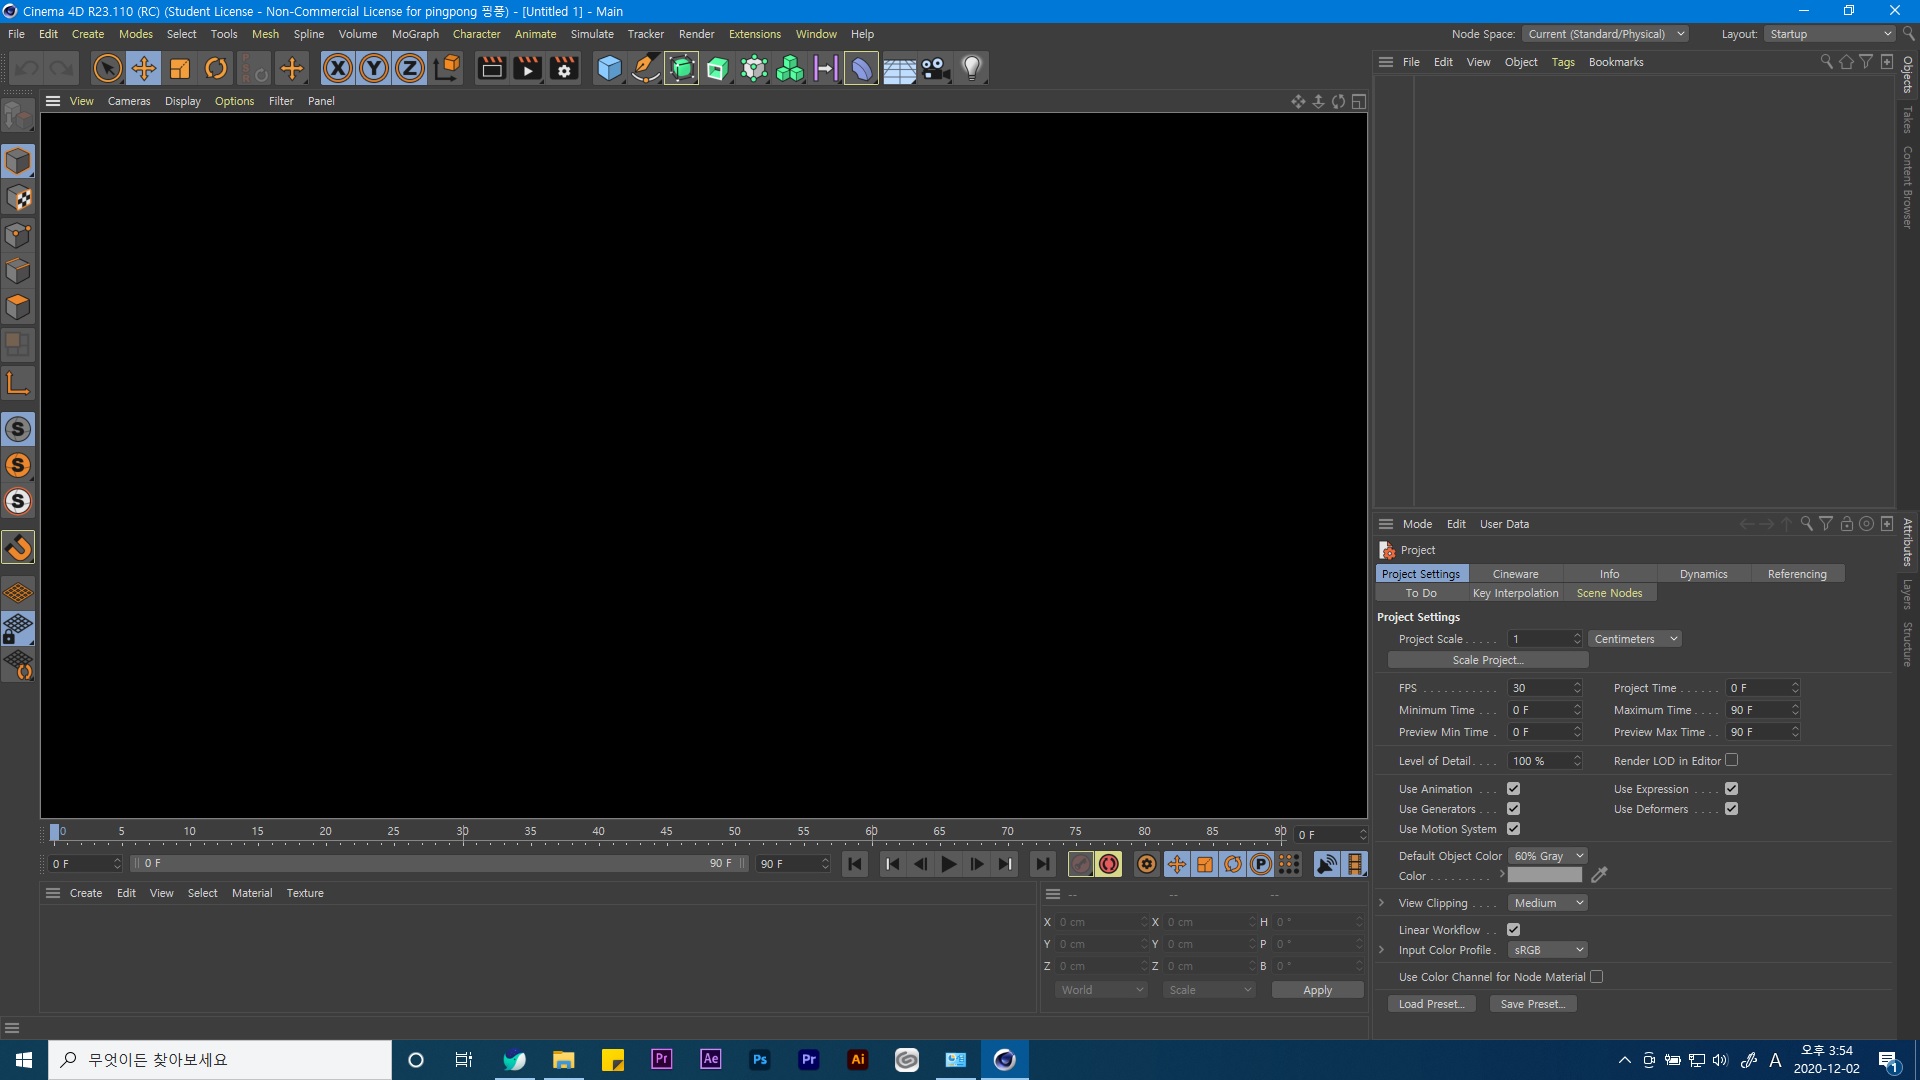The height and width of the screenshot is (1080, 1920).
Task: Open the Centimeters unit dropdown
Action: coord(1635,639)
